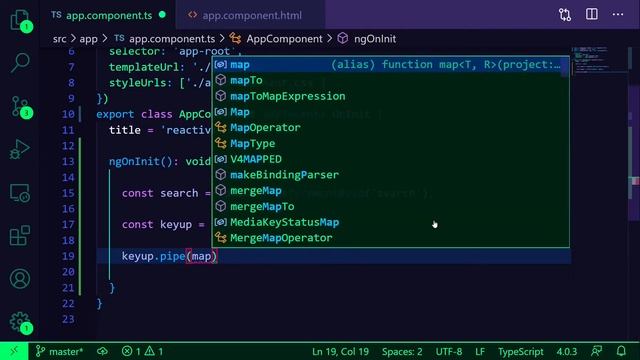Click 'const keyup' on line 17
Image resolution: width=640 pixels, height=360 pixels.
click(157, 224)
